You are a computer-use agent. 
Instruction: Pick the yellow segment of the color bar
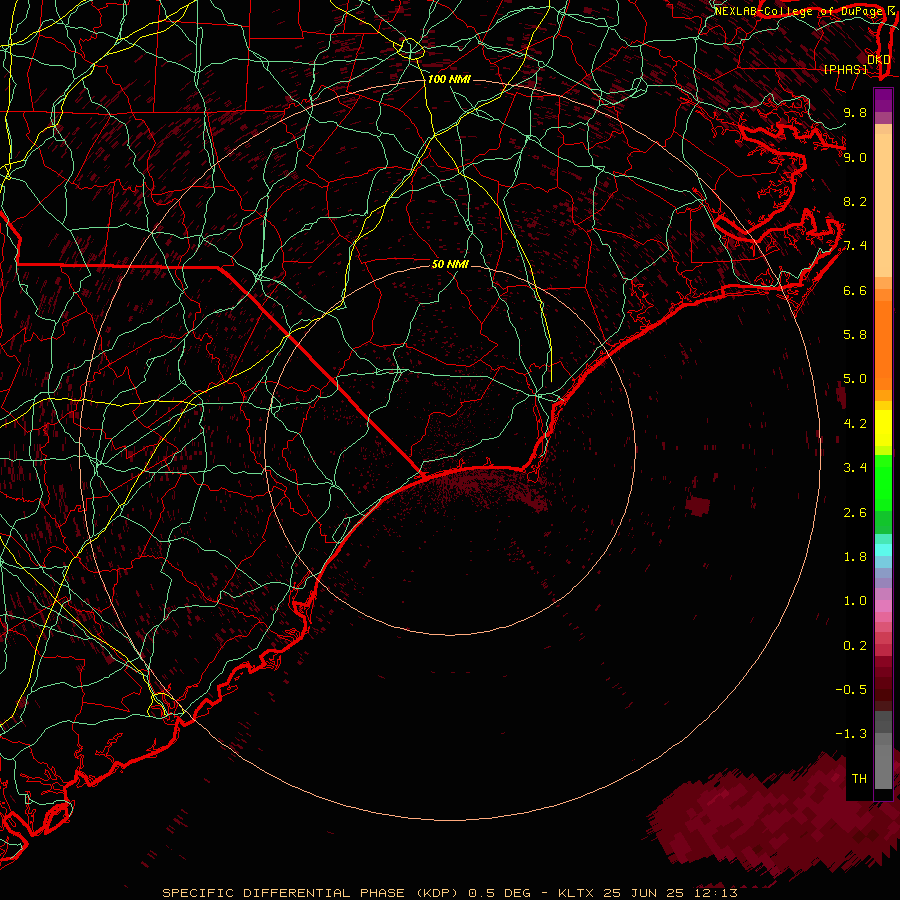click(883, 428)
